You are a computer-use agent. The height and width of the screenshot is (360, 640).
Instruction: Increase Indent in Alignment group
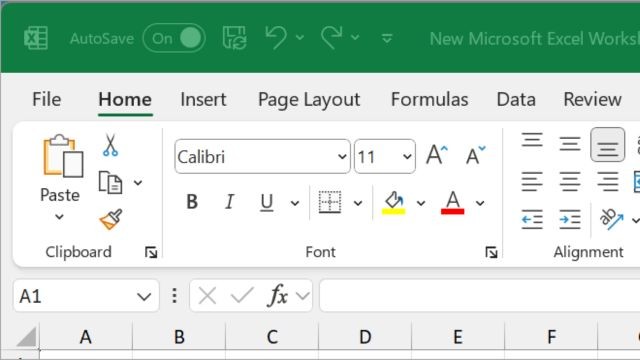point(570,219)
